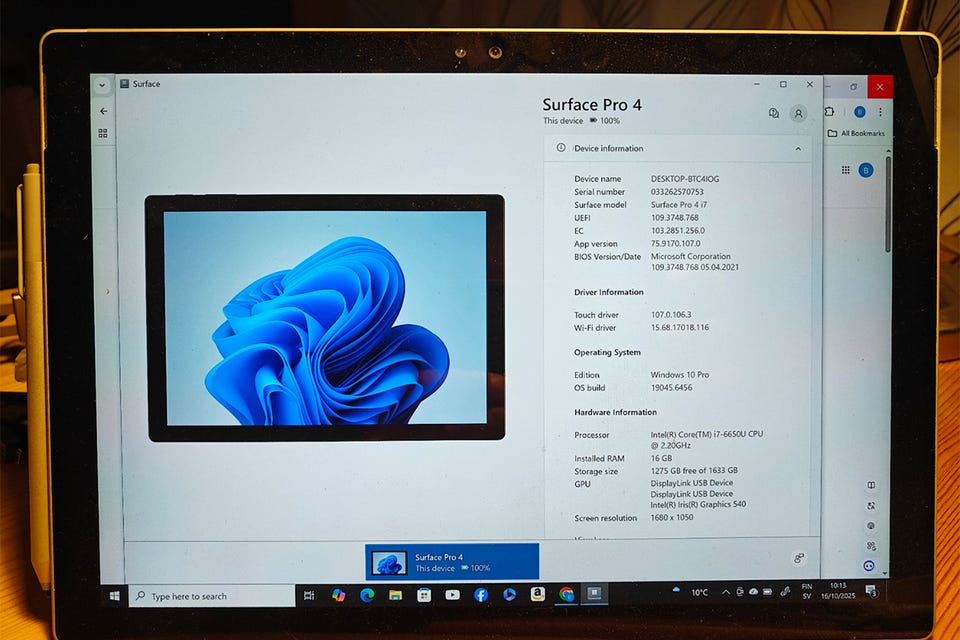Open the All Bookmarks folder in Chrome
The width and height of the screenshot is (960, 640).
pos(856,133)
